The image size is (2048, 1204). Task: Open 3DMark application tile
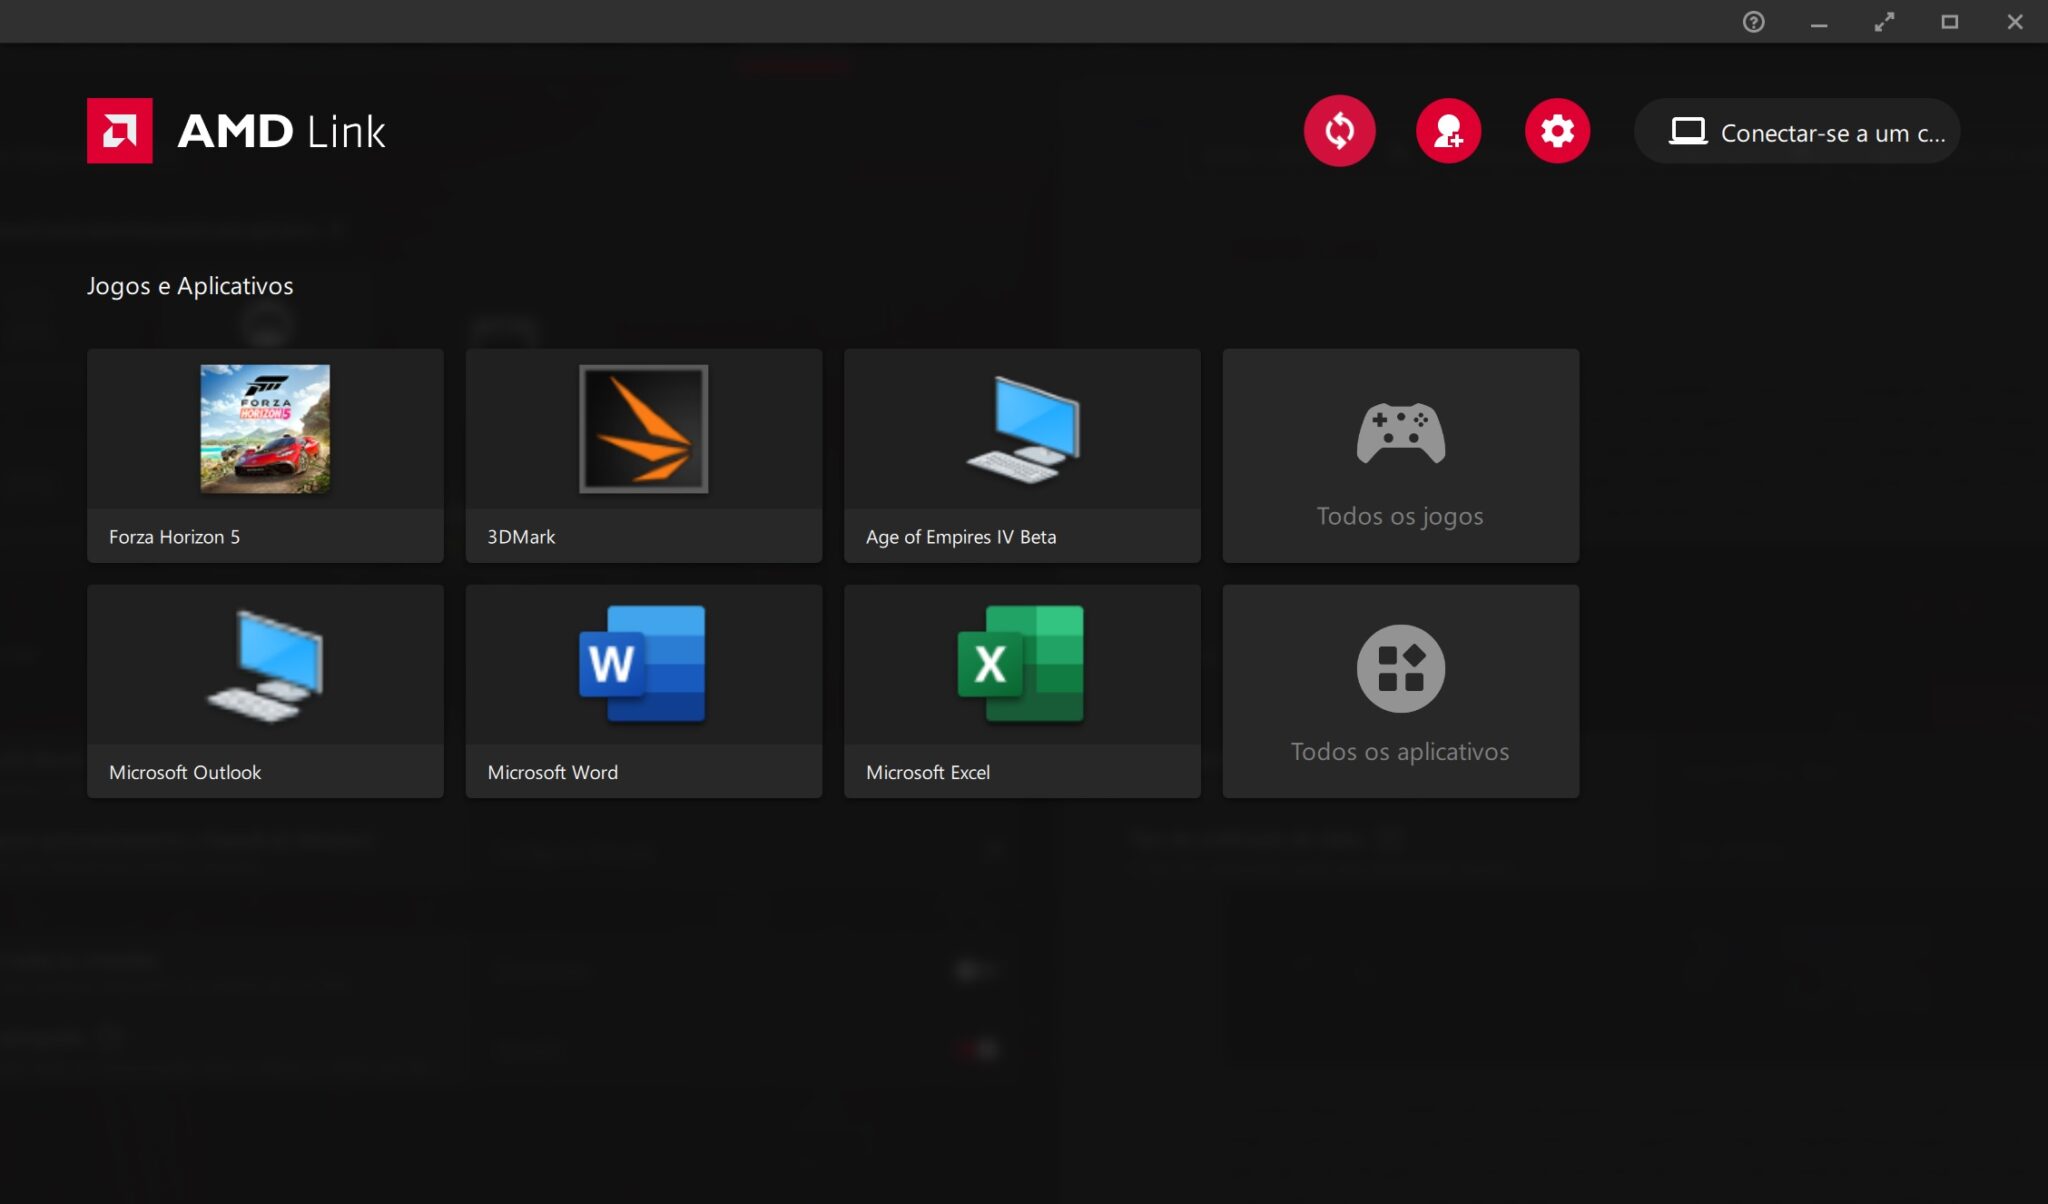(644, 455)
